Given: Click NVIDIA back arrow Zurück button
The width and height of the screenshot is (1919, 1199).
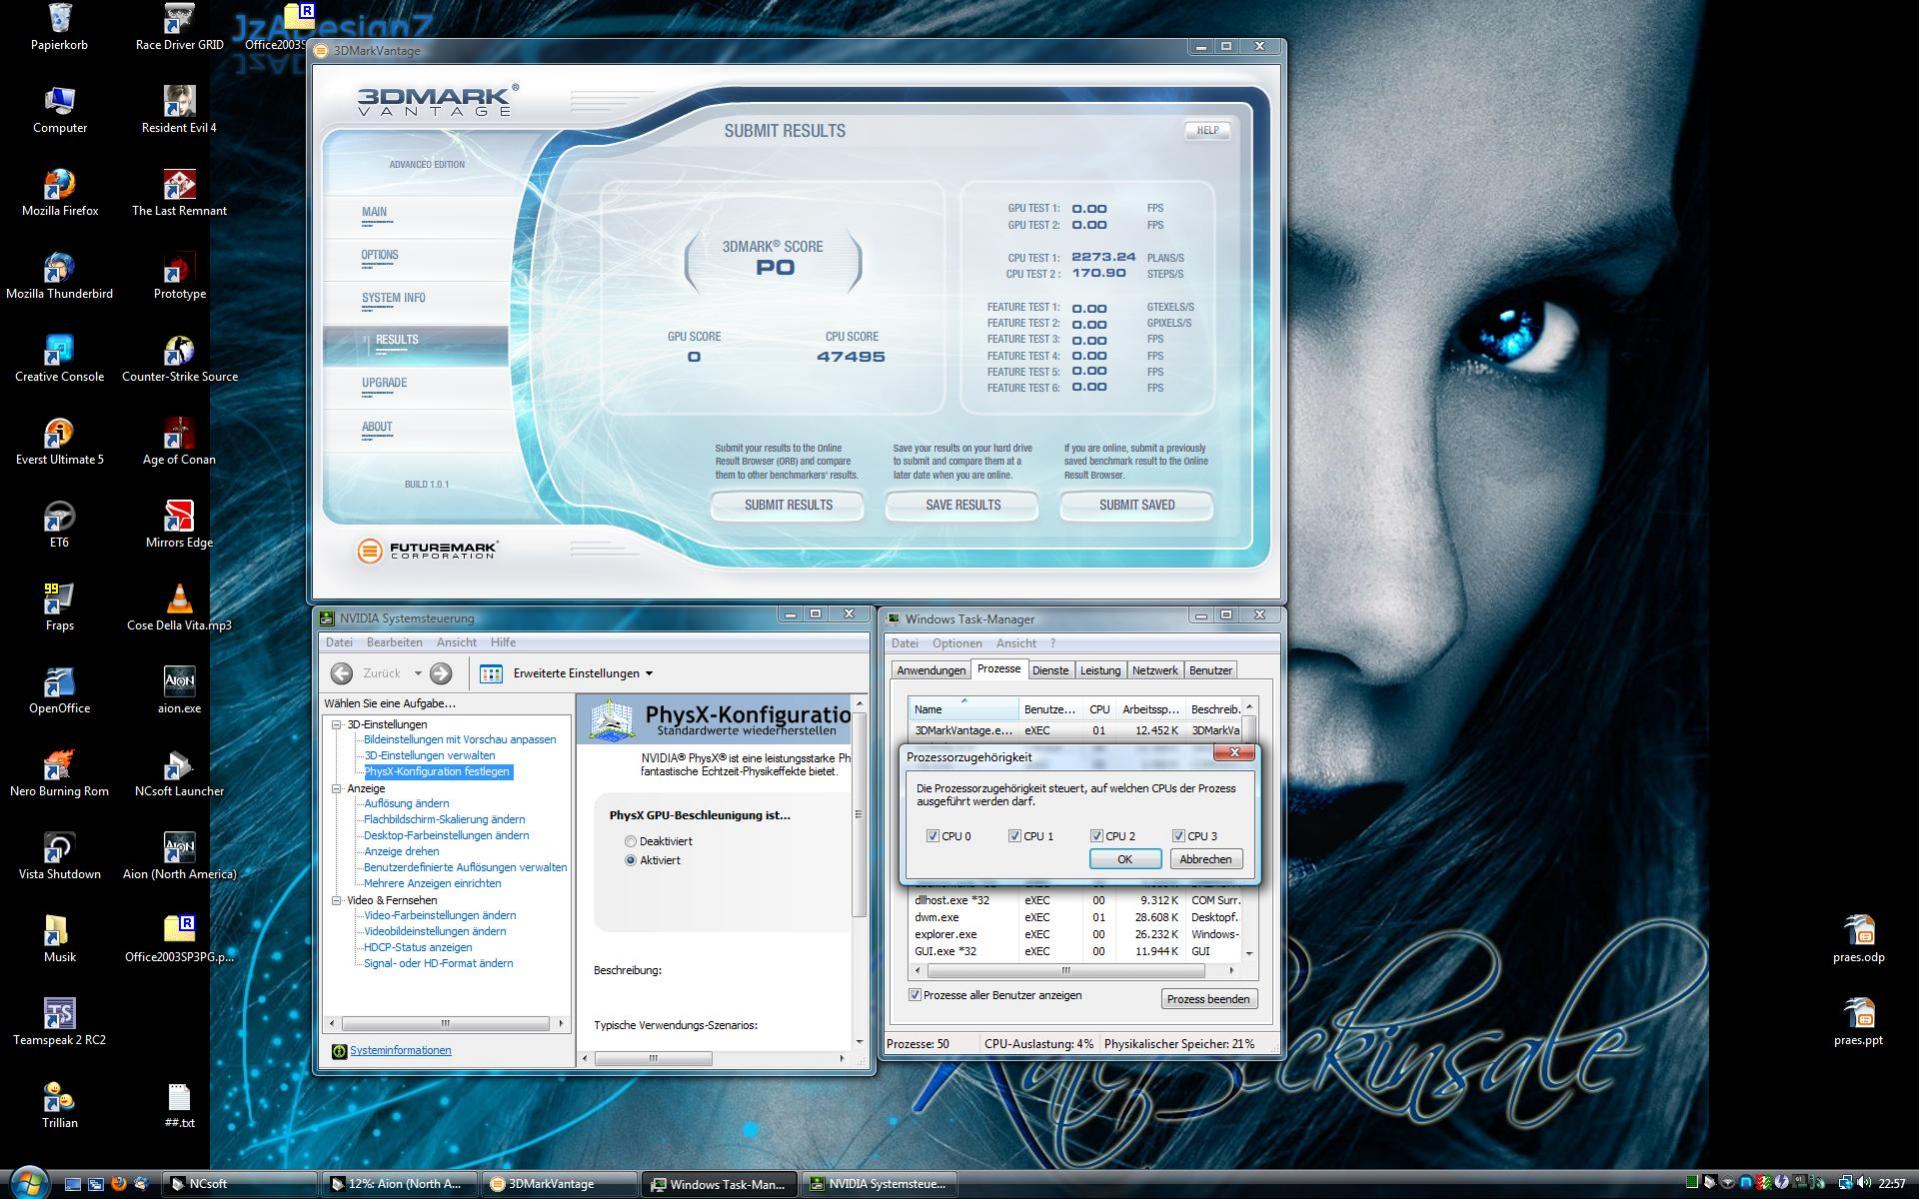Looking at the screenshot, I should tap(342, 673).
